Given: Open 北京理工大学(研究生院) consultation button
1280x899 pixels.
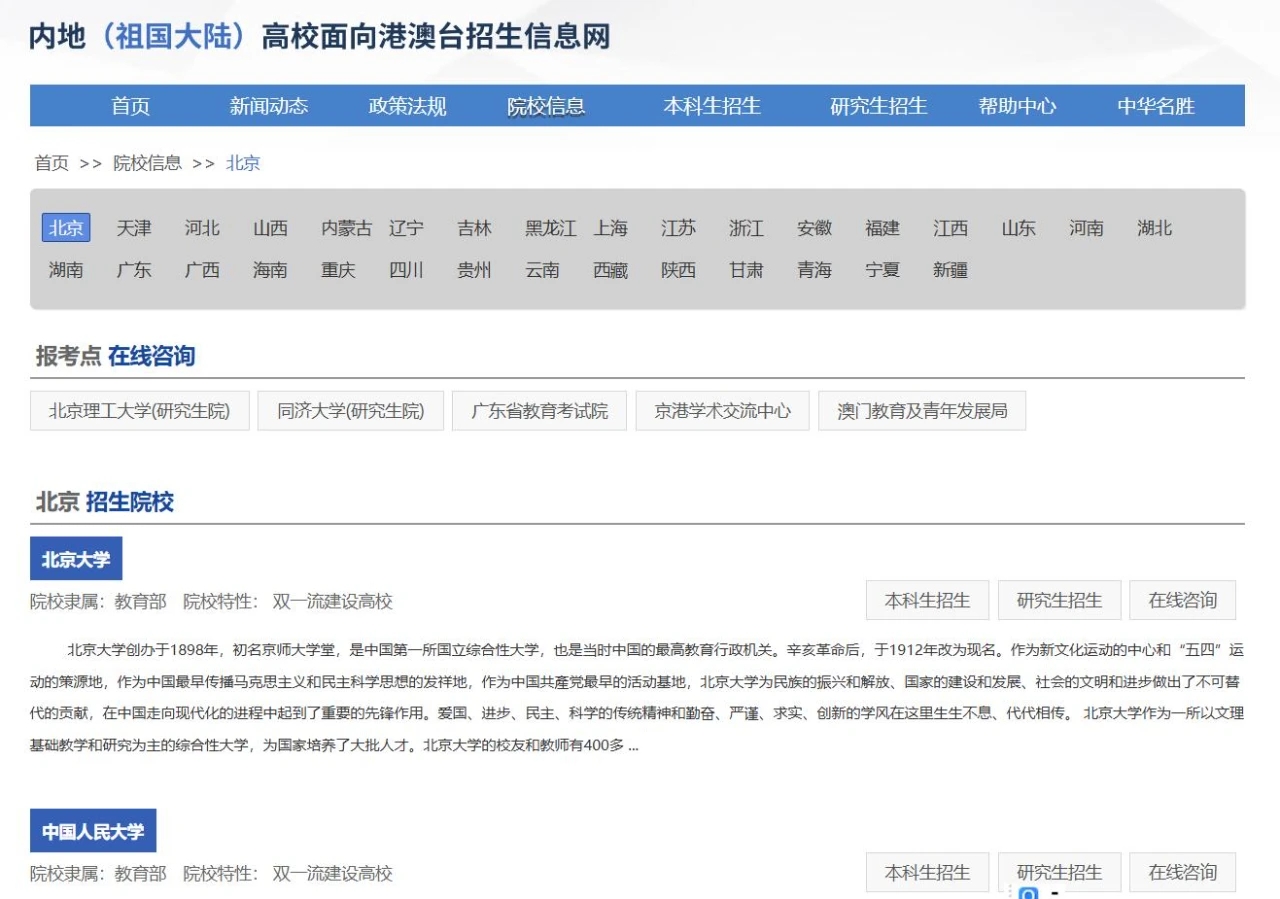Looking at the screenshot, I should pyautogui.click(x=140, y=411).
